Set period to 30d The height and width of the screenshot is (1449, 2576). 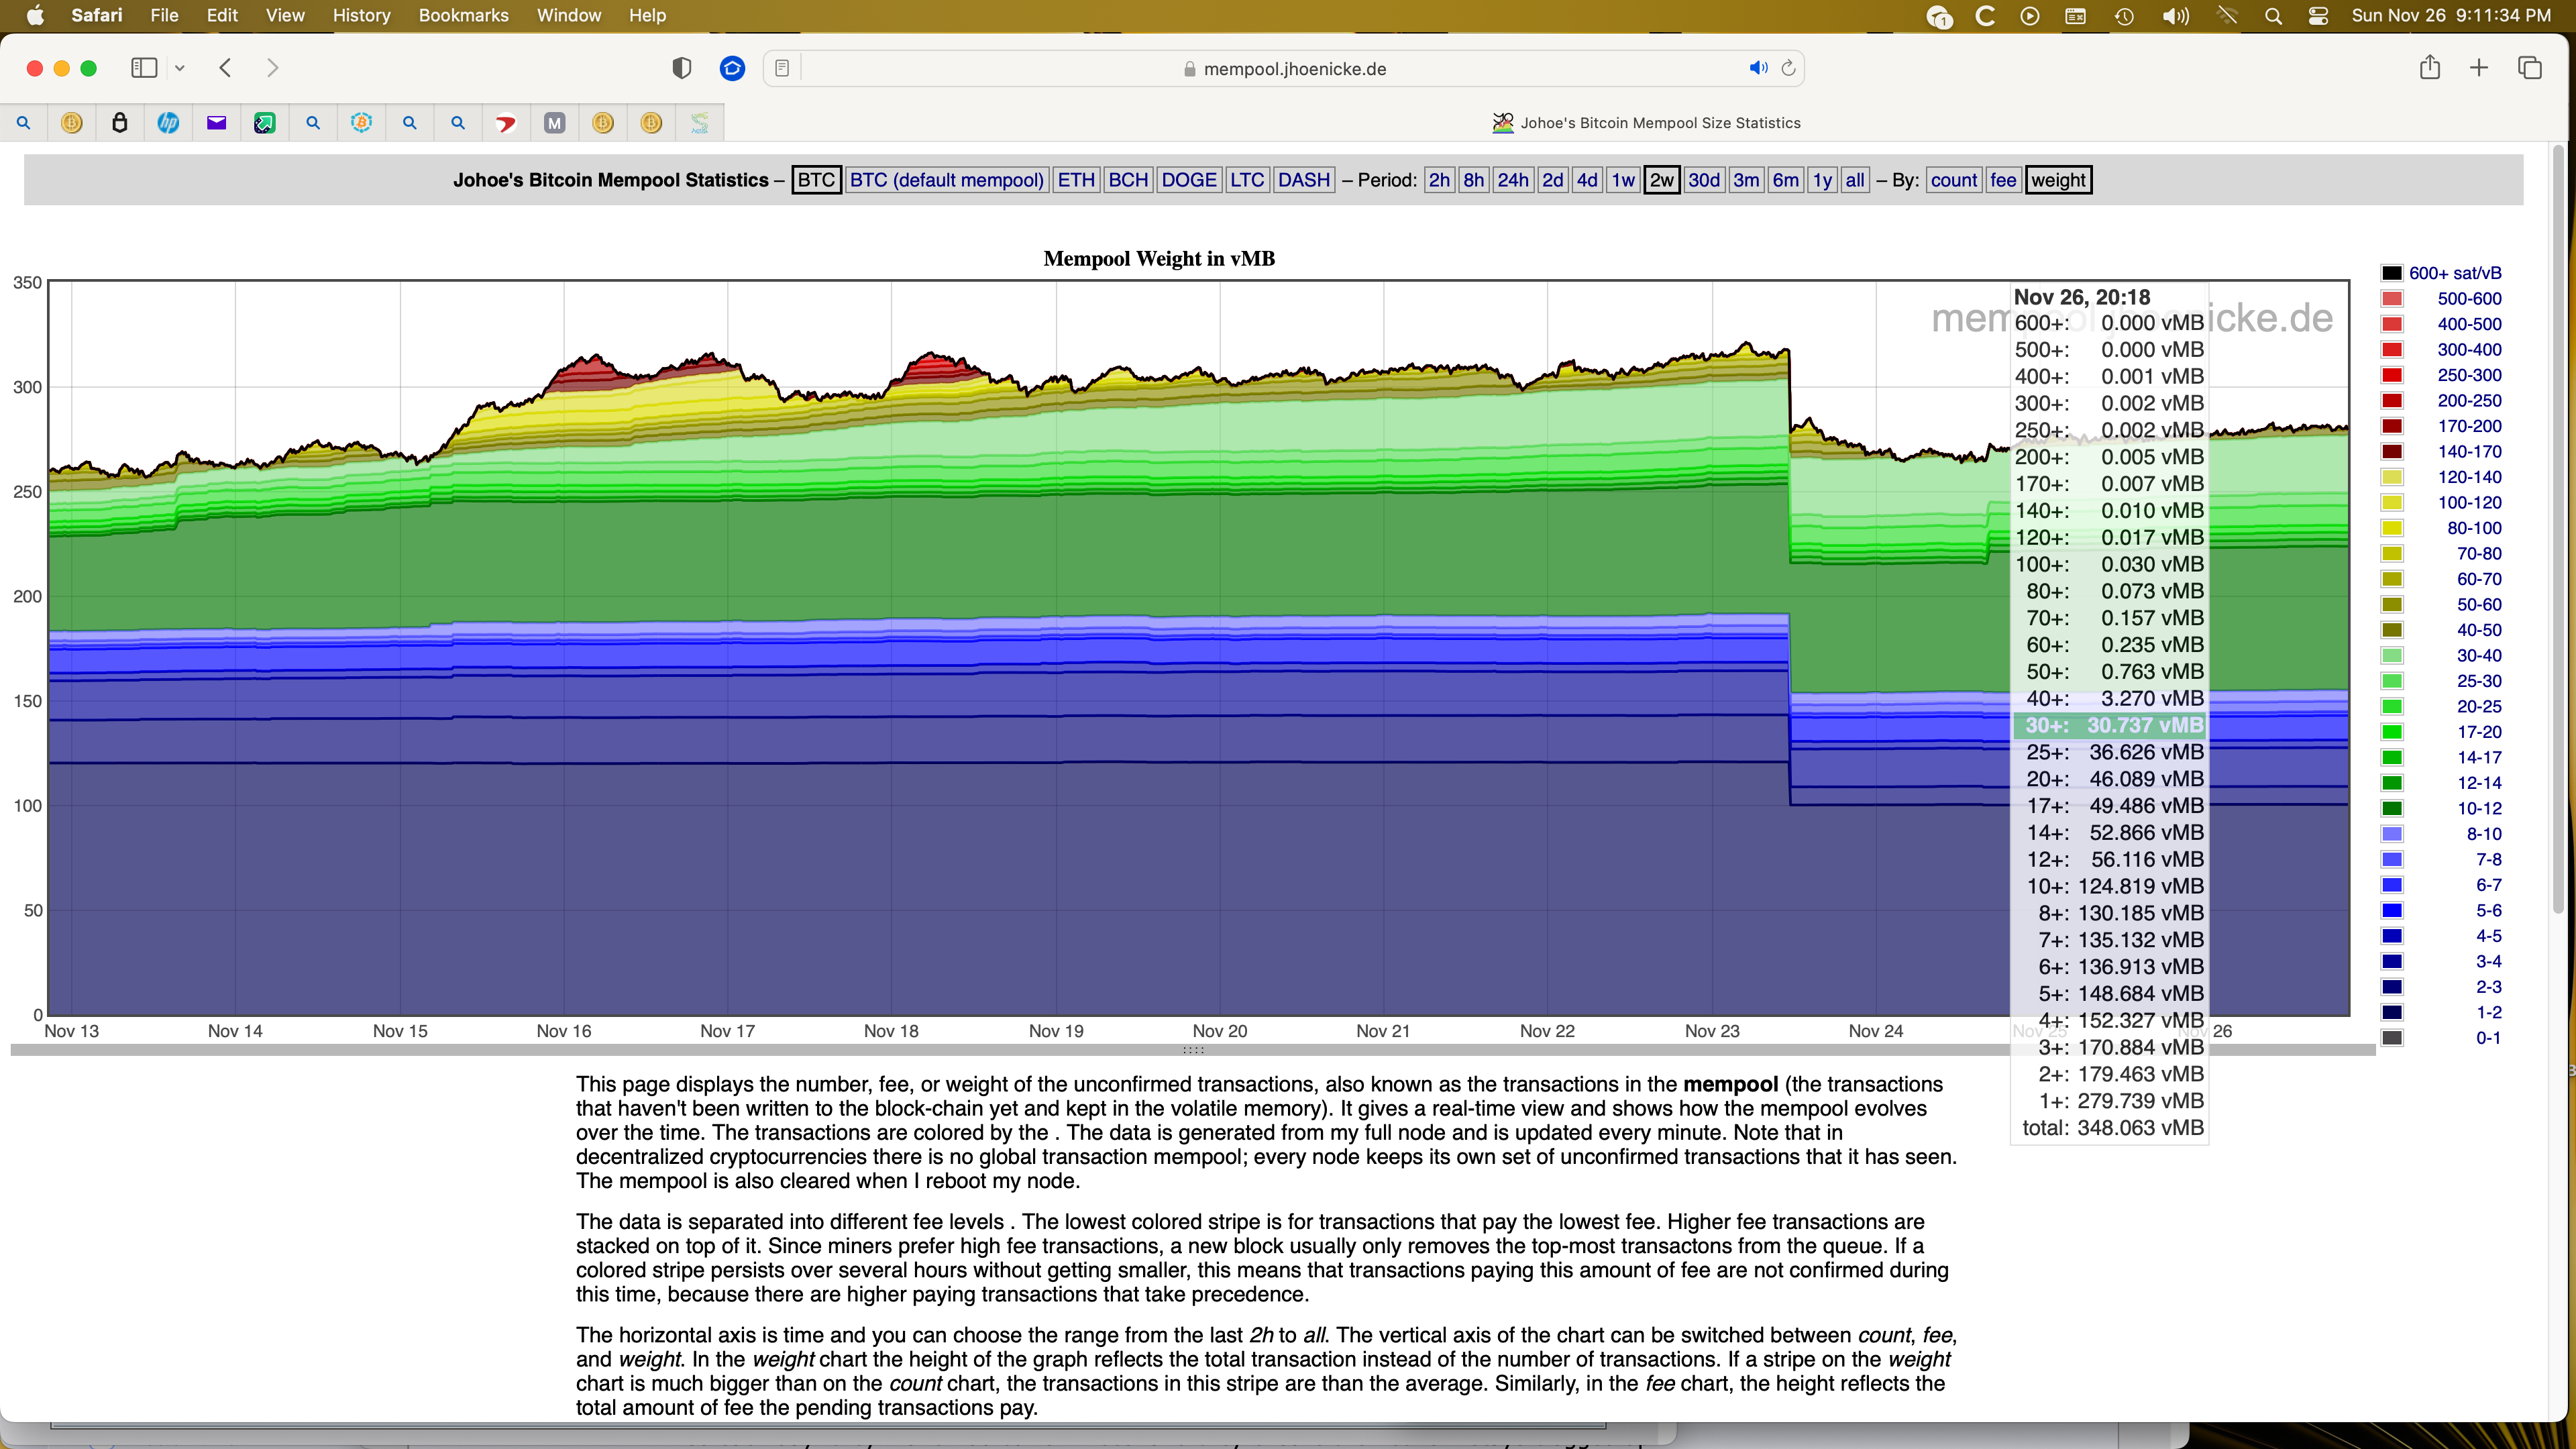click(1704, 180)
